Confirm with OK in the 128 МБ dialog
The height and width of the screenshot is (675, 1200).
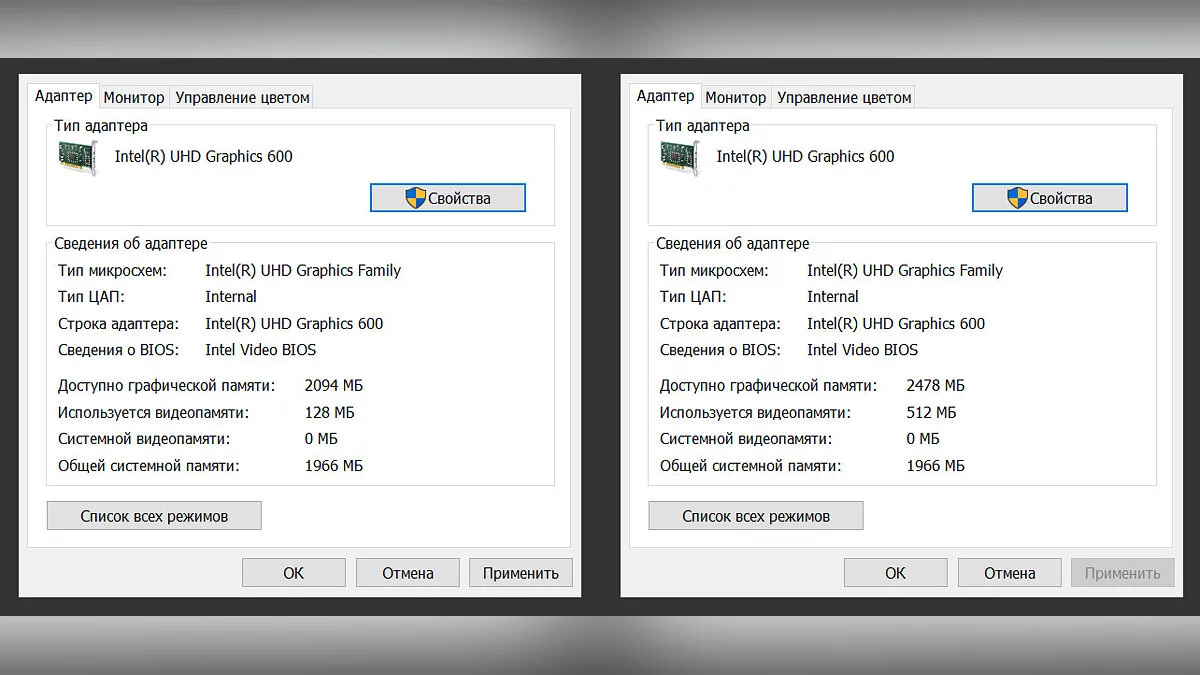coord(293,573)
